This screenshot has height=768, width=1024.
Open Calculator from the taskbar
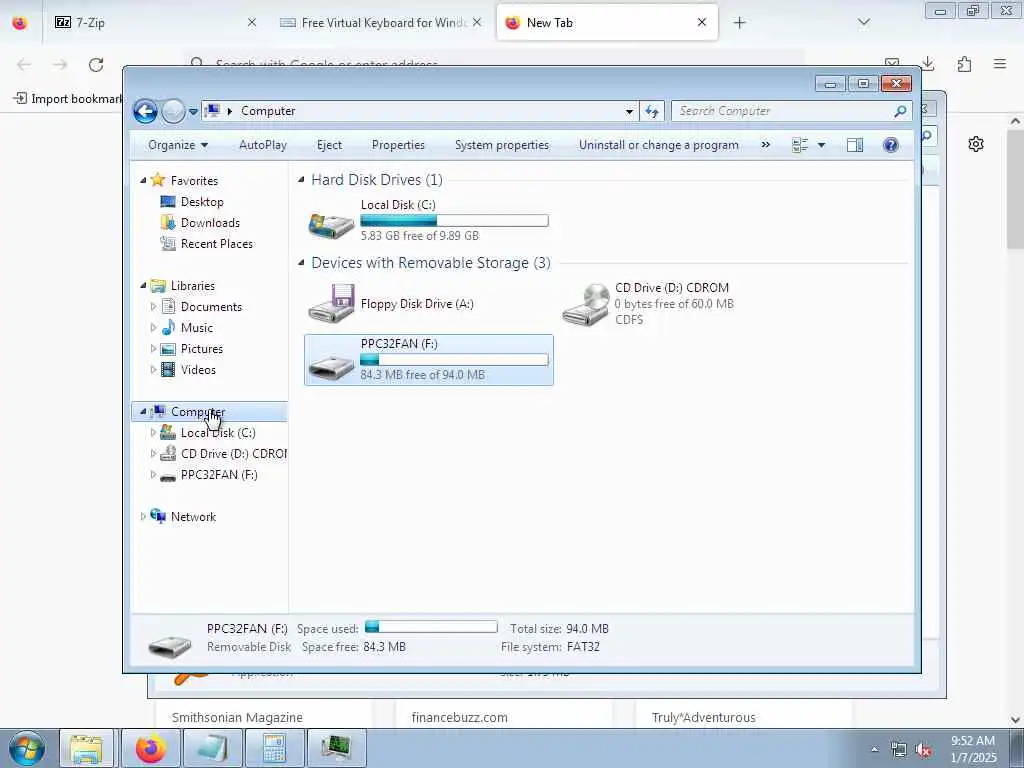click(x=274, y=748)
